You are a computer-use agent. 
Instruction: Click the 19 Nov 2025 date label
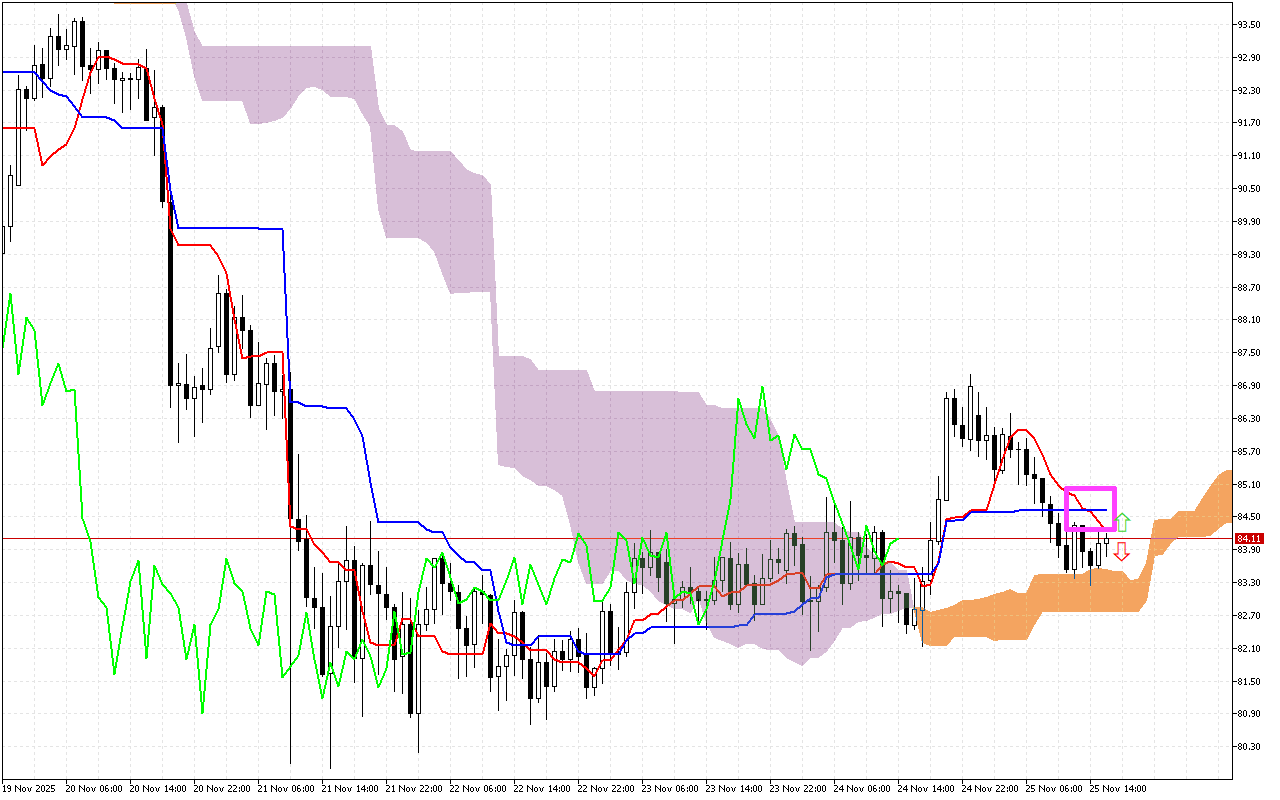[x=32, y=788]
